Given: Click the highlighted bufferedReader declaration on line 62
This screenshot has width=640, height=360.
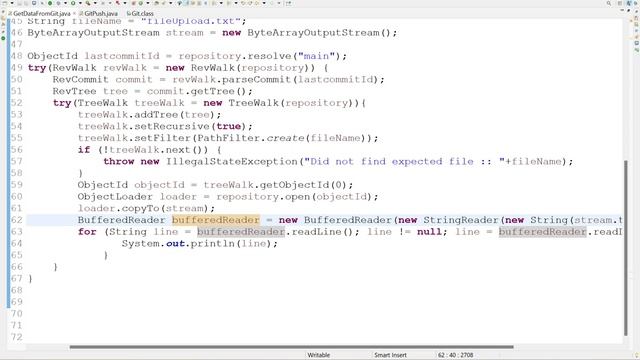Looking at the screenshot, I should pos(216,220).
